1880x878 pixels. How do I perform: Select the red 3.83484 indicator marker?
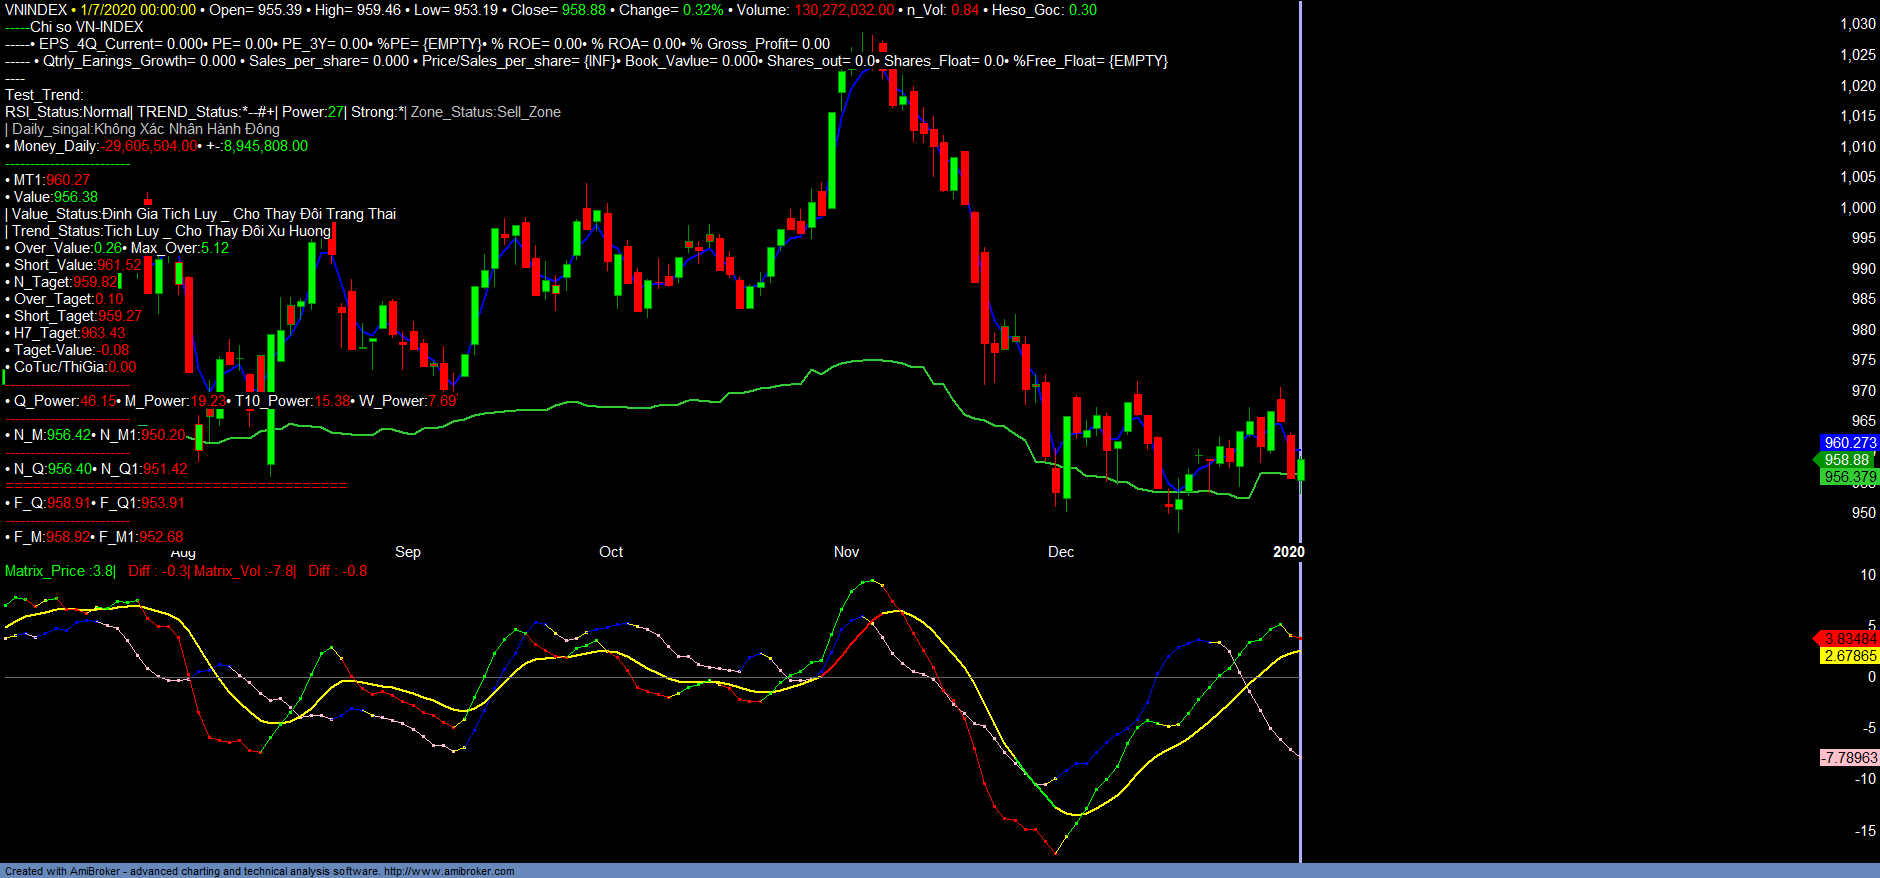click(1849, 639)
